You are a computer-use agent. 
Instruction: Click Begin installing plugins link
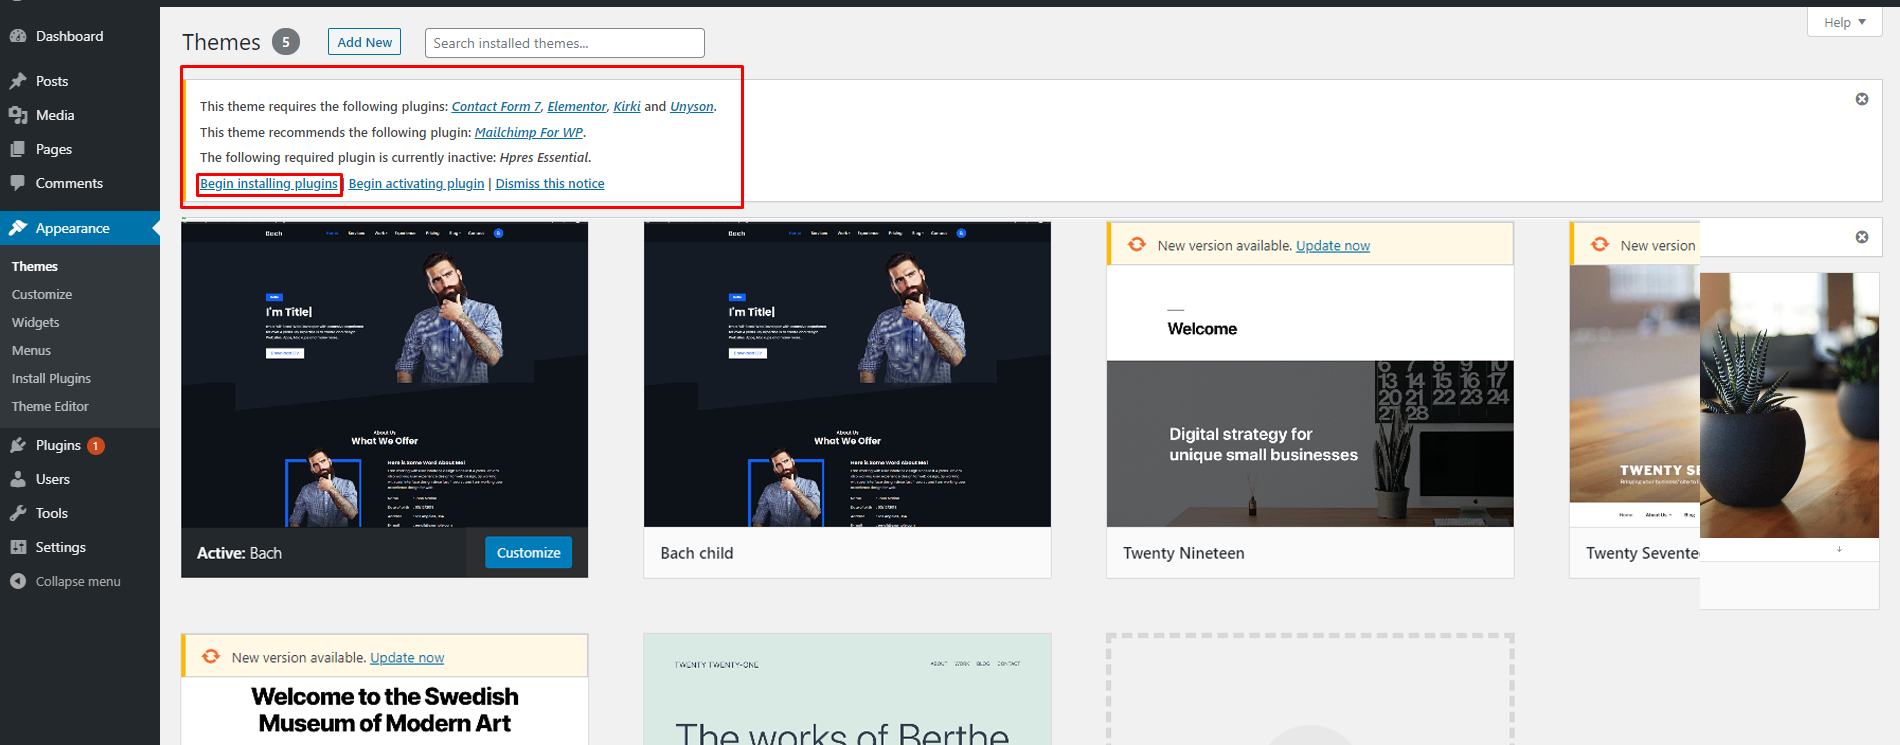(269, 183)
